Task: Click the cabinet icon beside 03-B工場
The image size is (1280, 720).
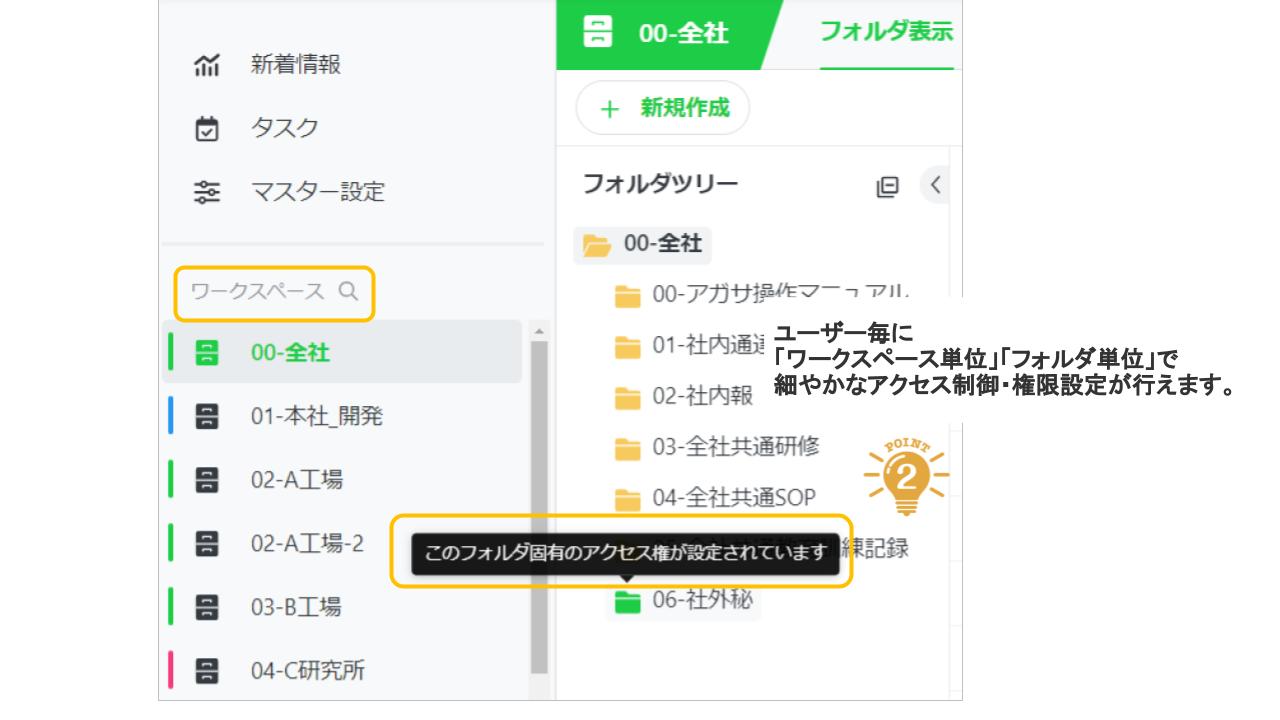Action: (207, 606)
